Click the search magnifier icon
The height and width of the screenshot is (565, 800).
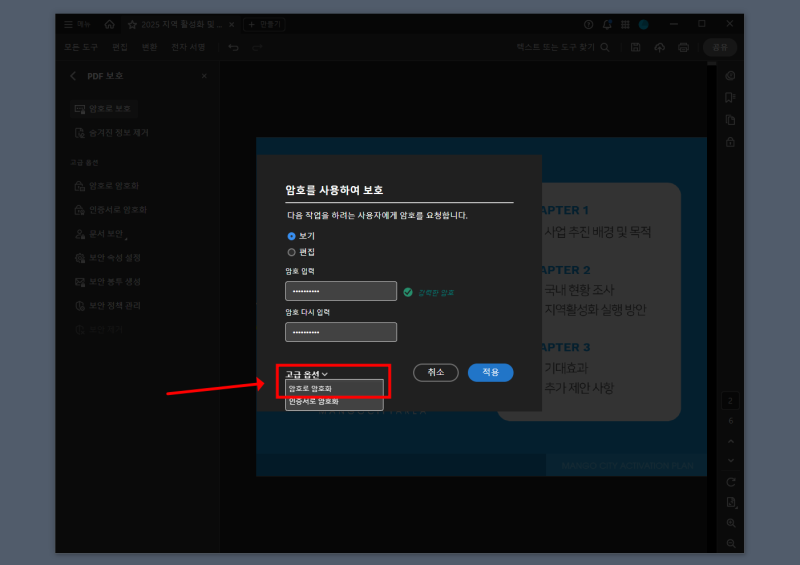tap(605, 47)
